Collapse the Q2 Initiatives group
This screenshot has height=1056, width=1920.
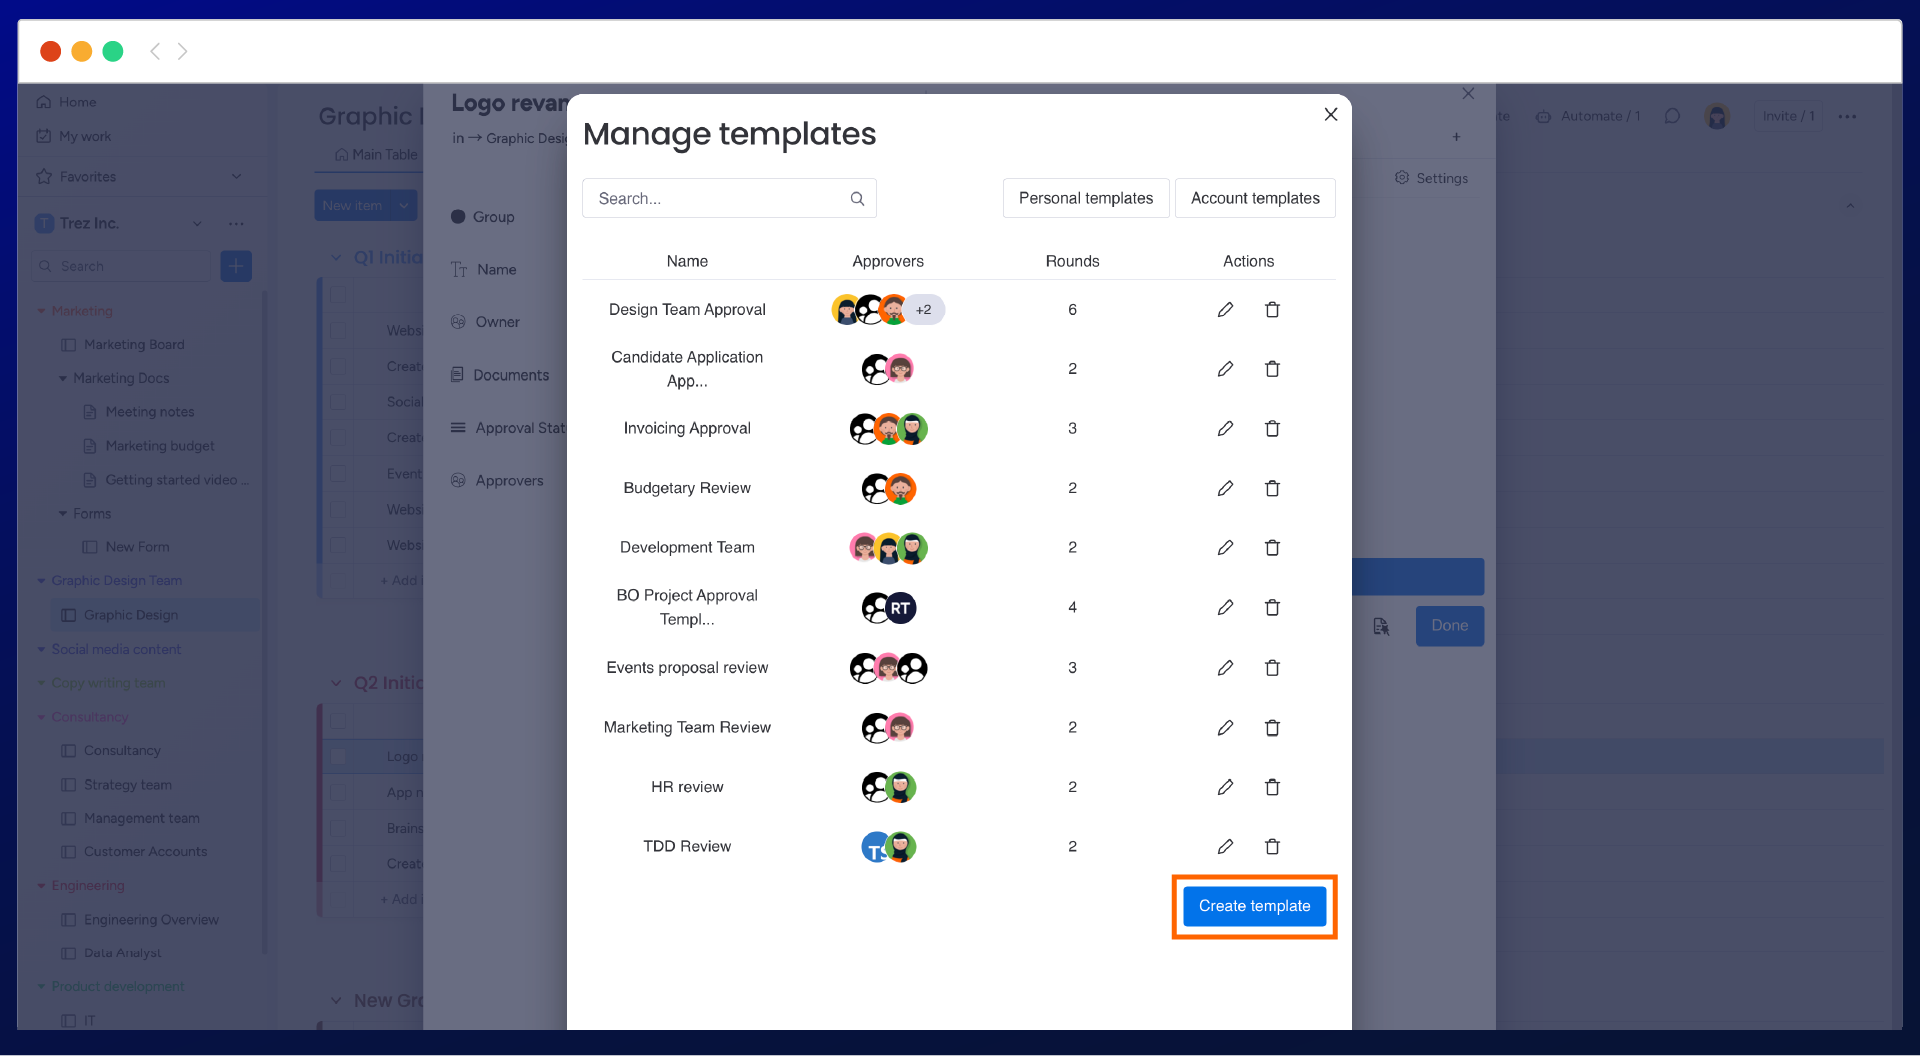(x=336, y=682)
